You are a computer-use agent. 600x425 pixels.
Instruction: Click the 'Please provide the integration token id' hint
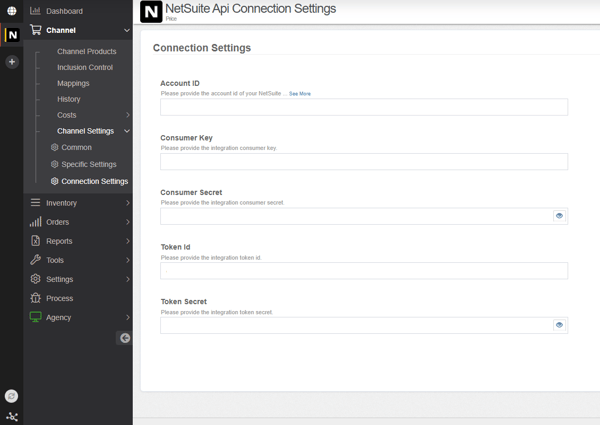[211, 258]
